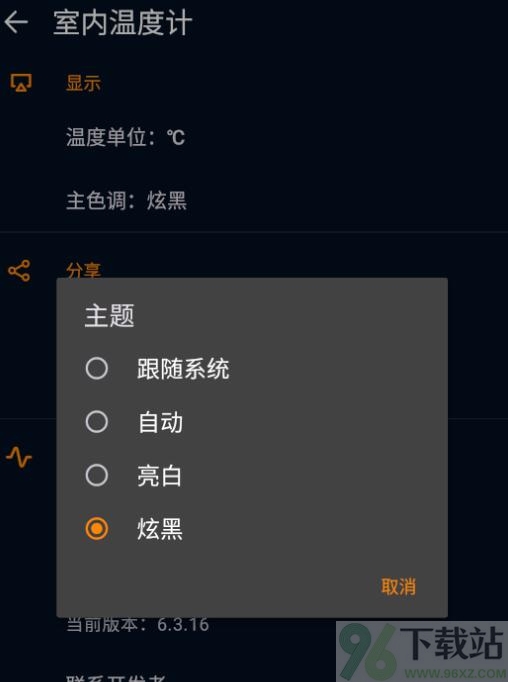This screenshot has width=508, height=682.
Task: Click the www.96xz.com watermark link
Action: click(x=455, y=674)
